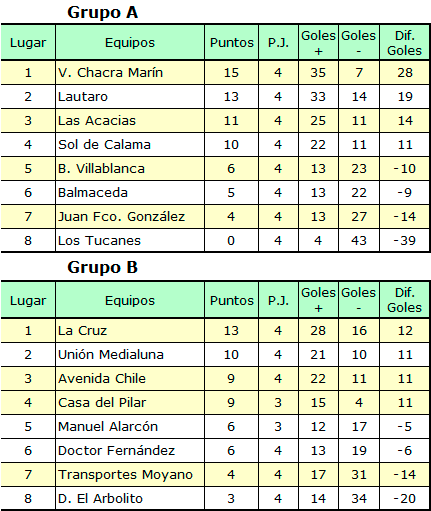Click the Puntos header in Grupo A
Viewport: 431px width, 511px height.
[232, 42]
